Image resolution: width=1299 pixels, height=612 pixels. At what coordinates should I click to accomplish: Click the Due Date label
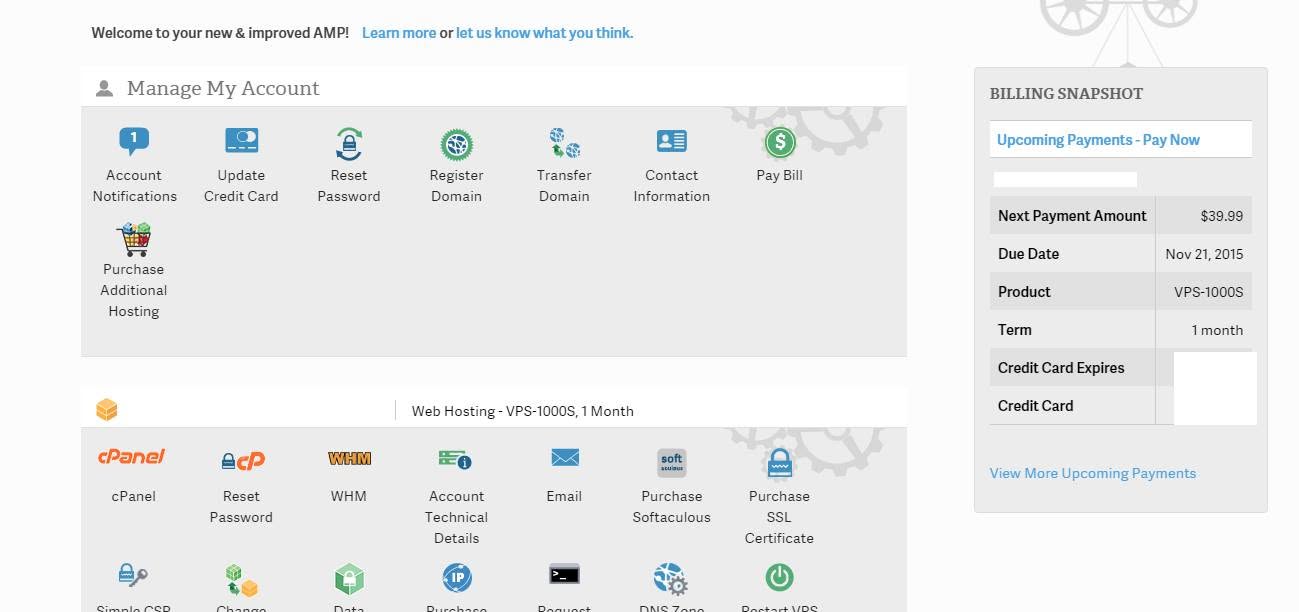tap(1028, 254)
